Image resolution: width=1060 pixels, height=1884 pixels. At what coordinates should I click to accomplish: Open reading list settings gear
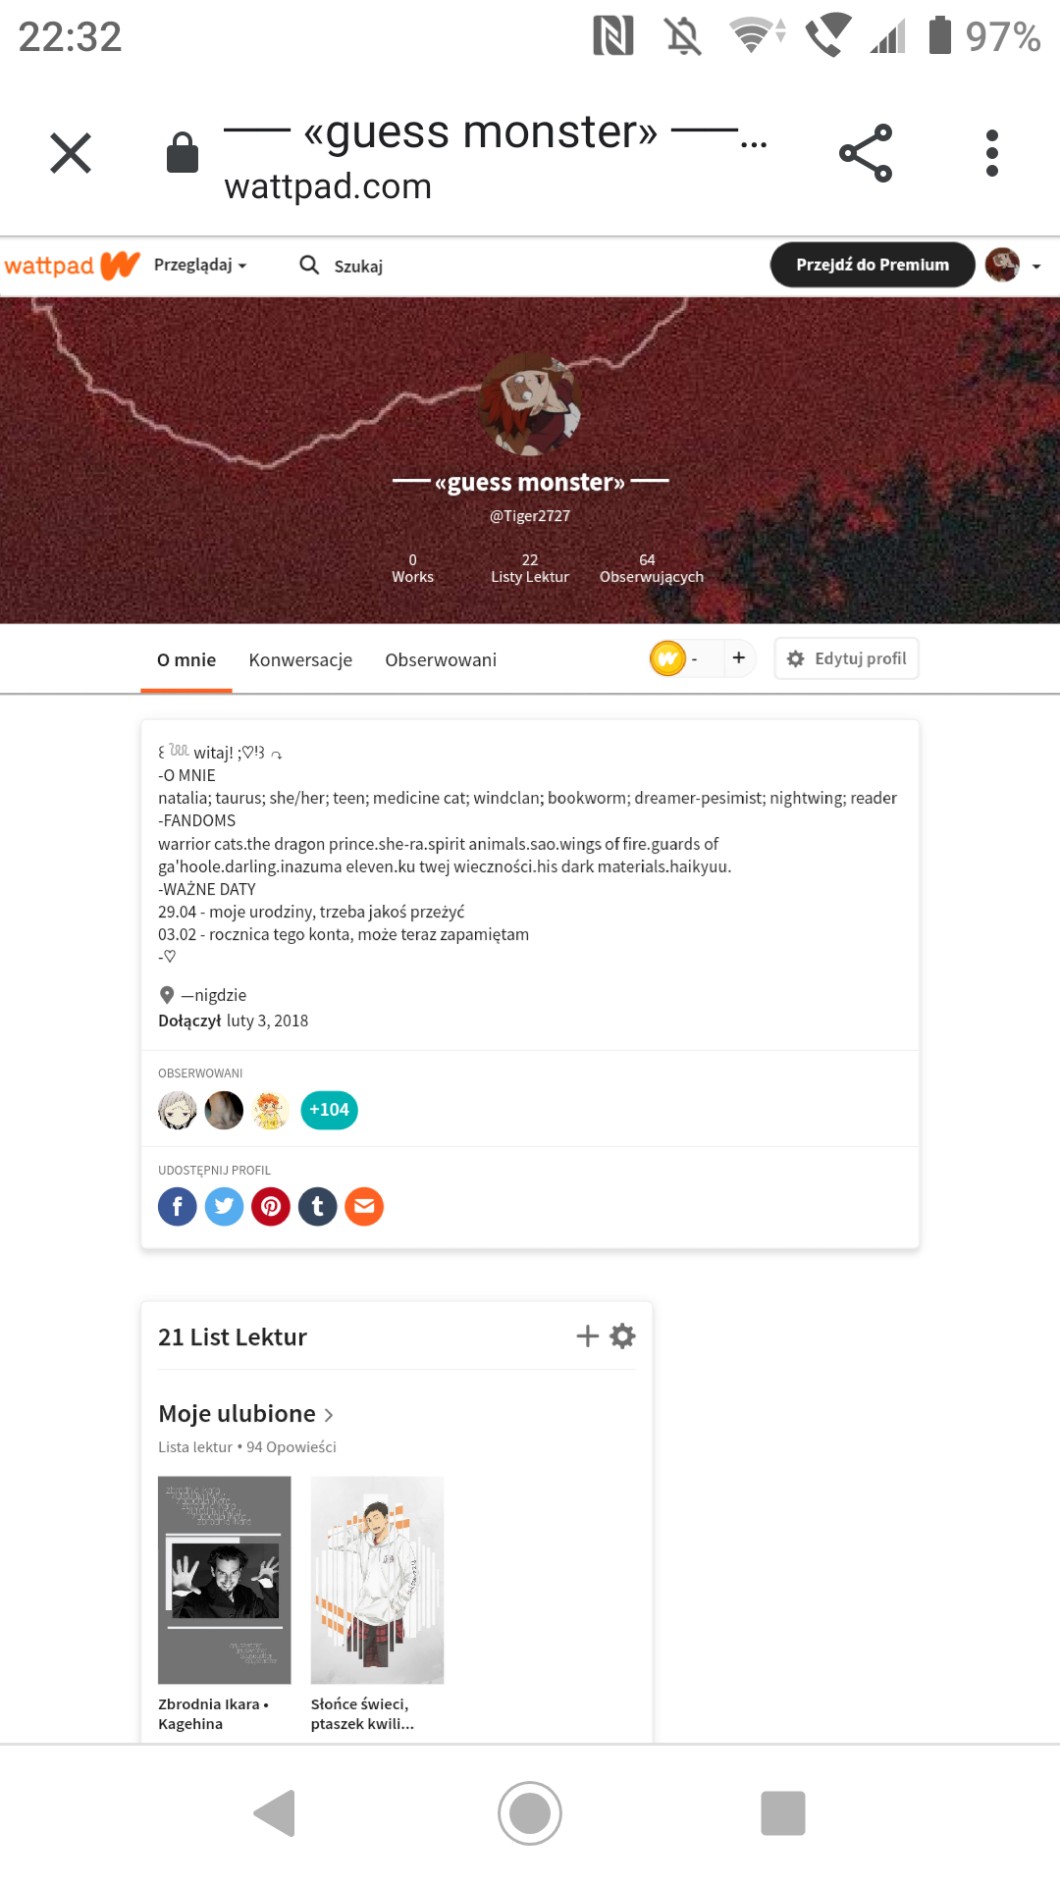pyautogui.click(x=623, y=1336)
